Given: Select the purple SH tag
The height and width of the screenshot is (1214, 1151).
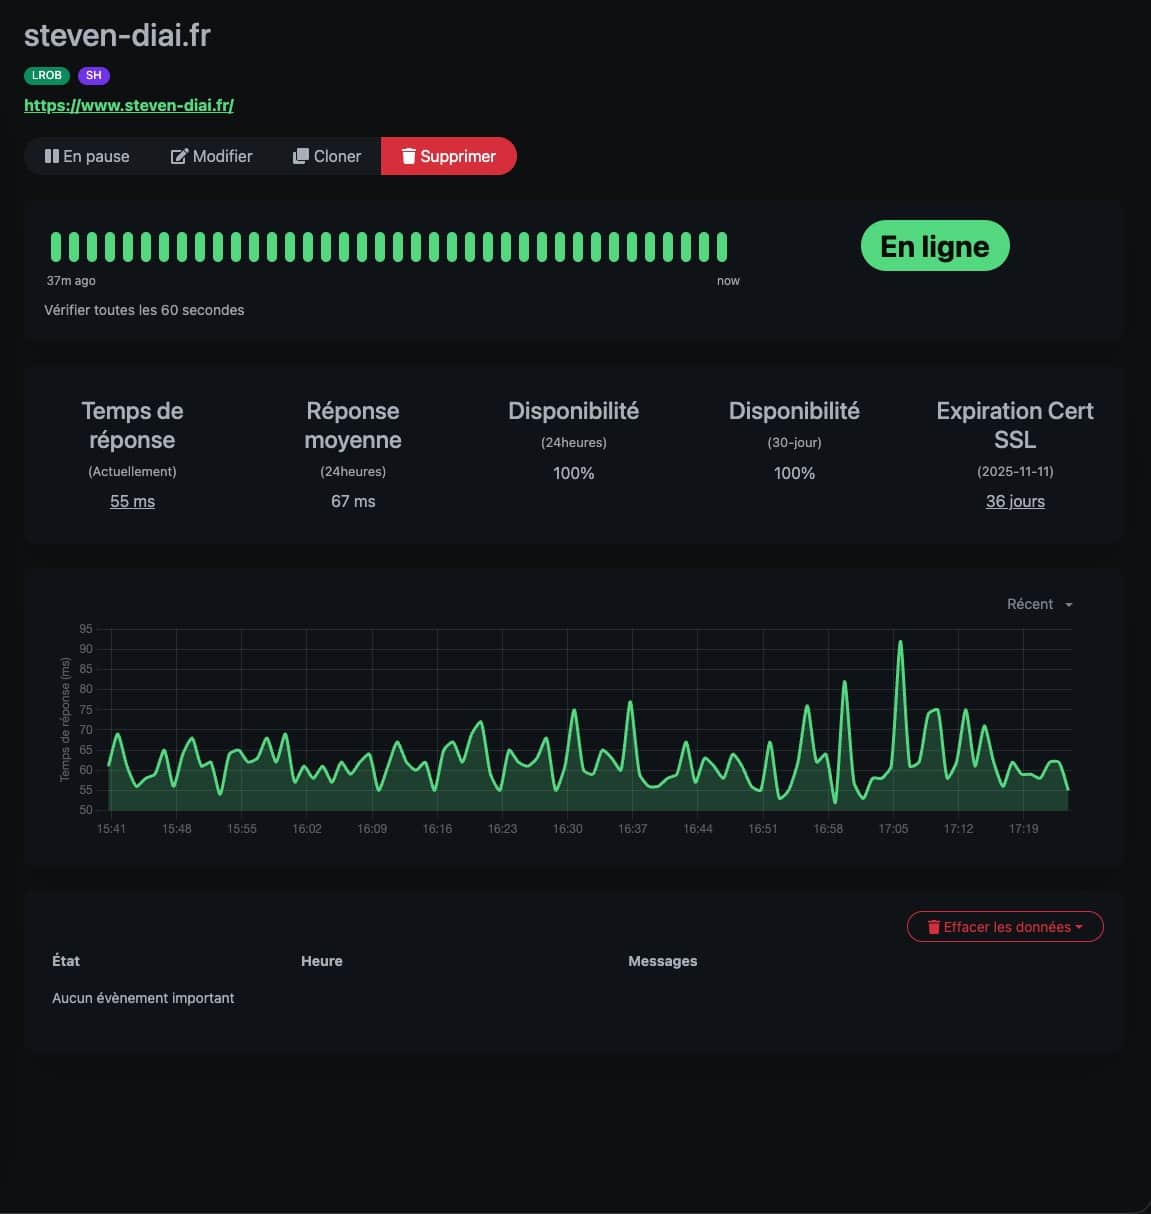Looking at the screenshot, I should 93,75.
